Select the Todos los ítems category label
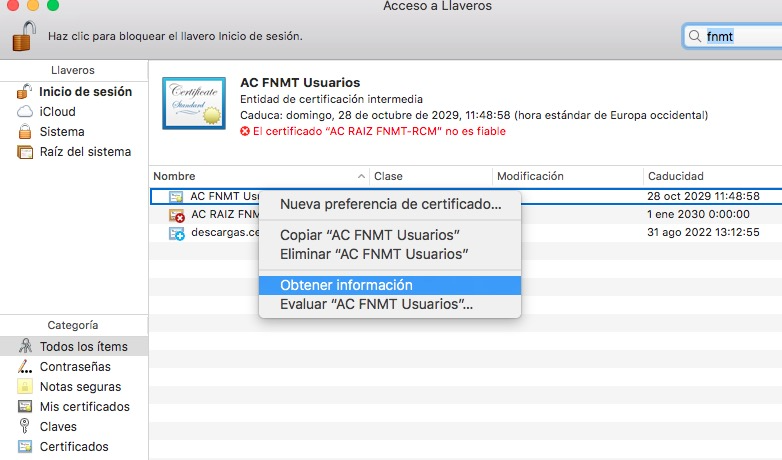Viewport: 782px width, 460px height. [84, 346]
